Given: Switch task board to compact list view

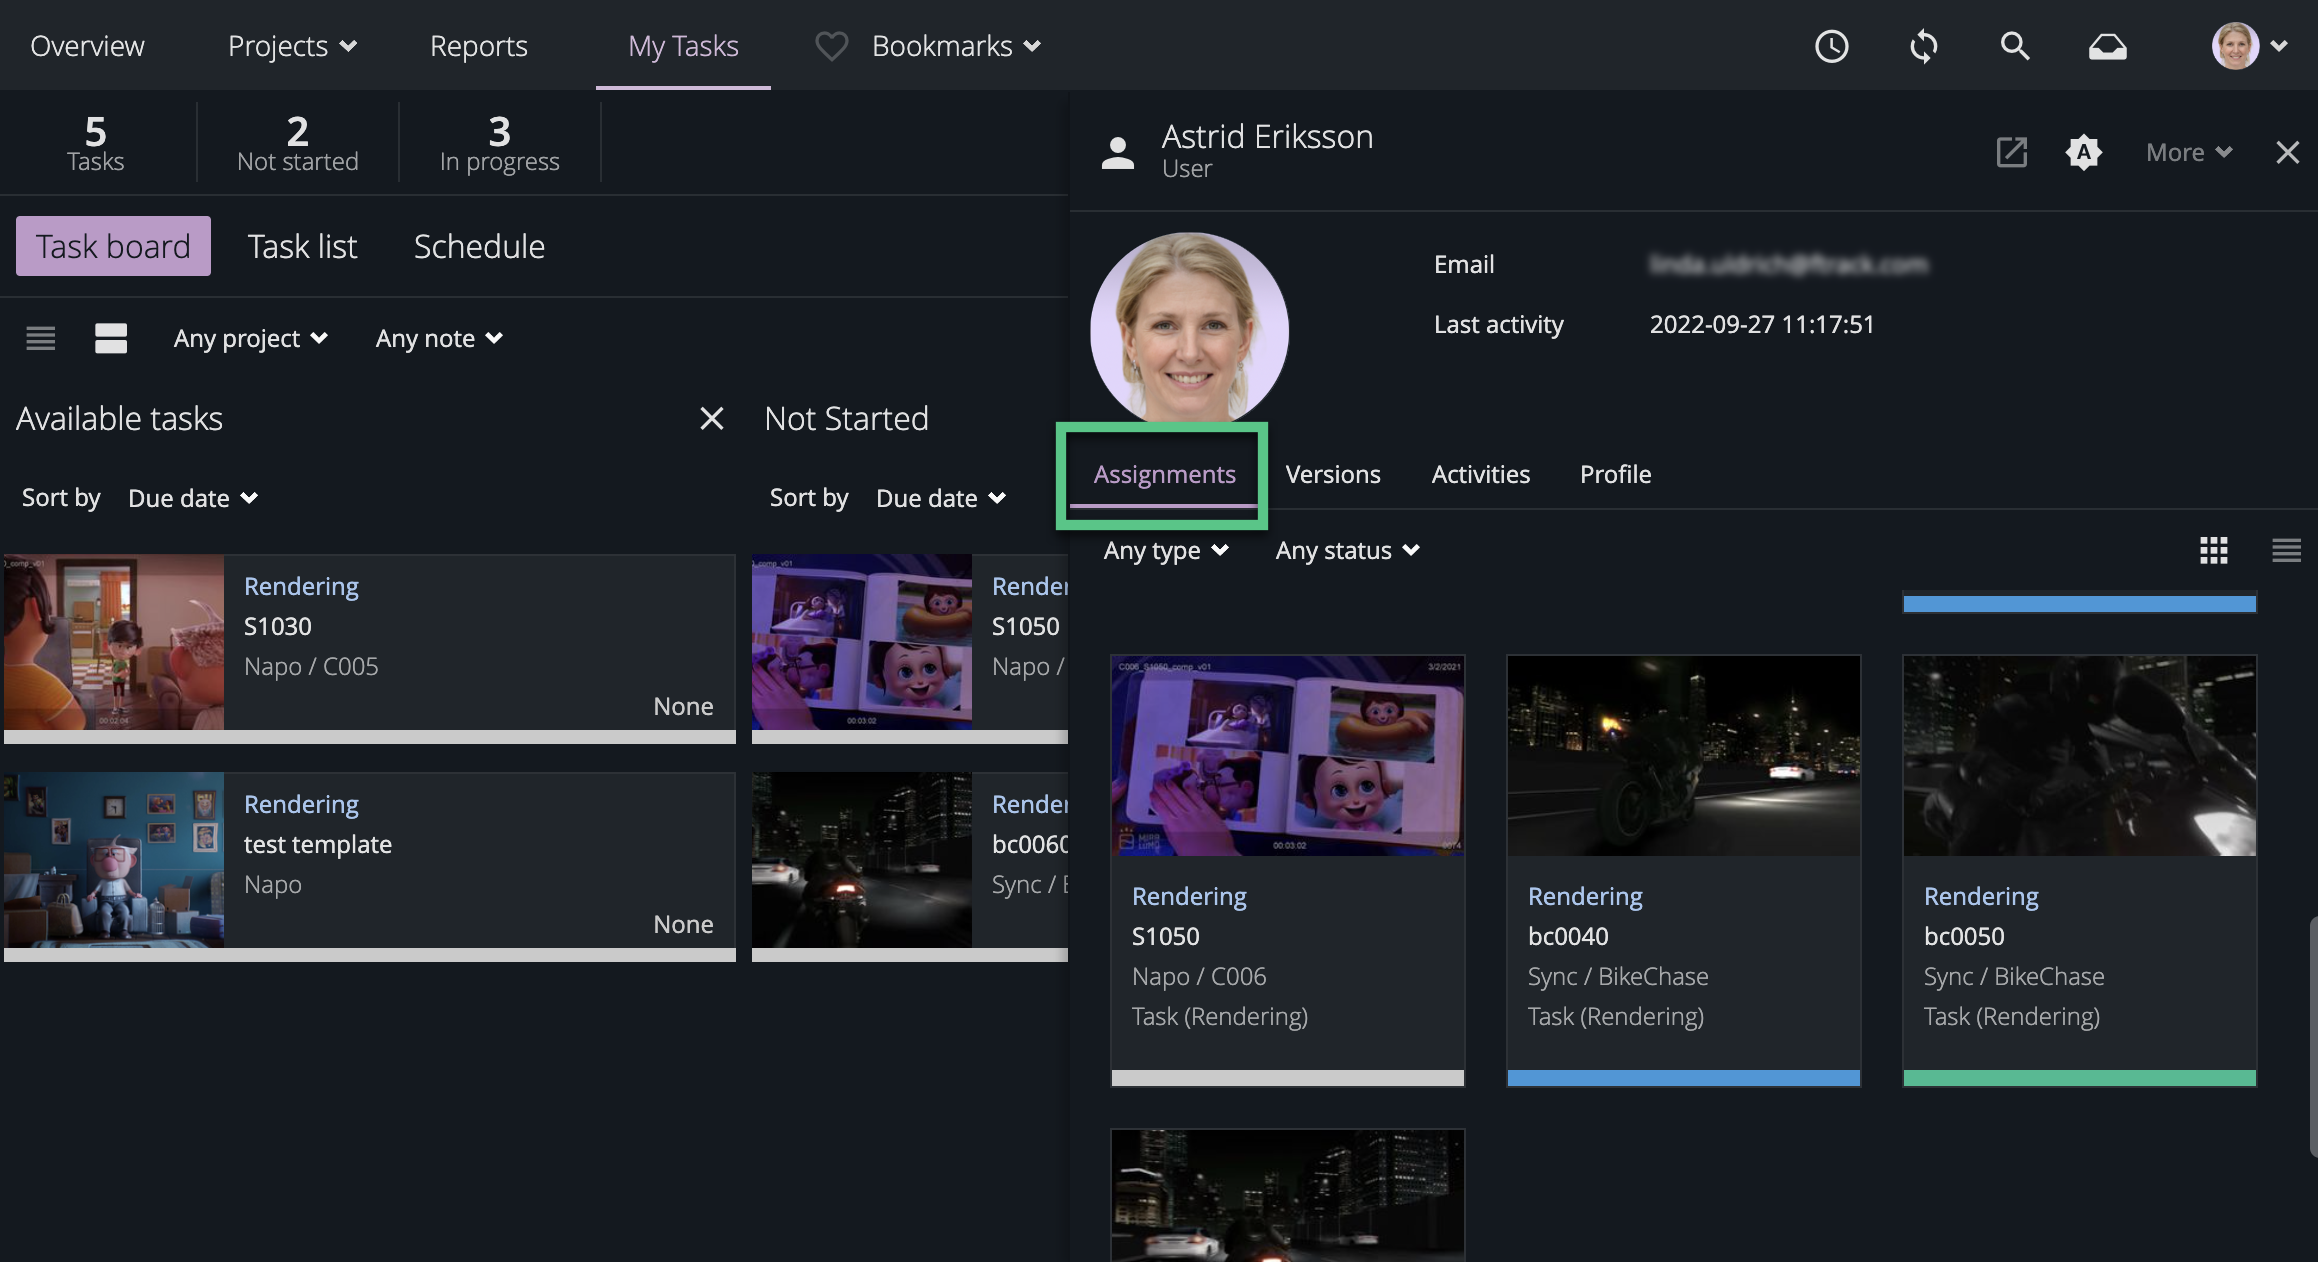Looking at the screenshot, I should click(x=41, y=338).
